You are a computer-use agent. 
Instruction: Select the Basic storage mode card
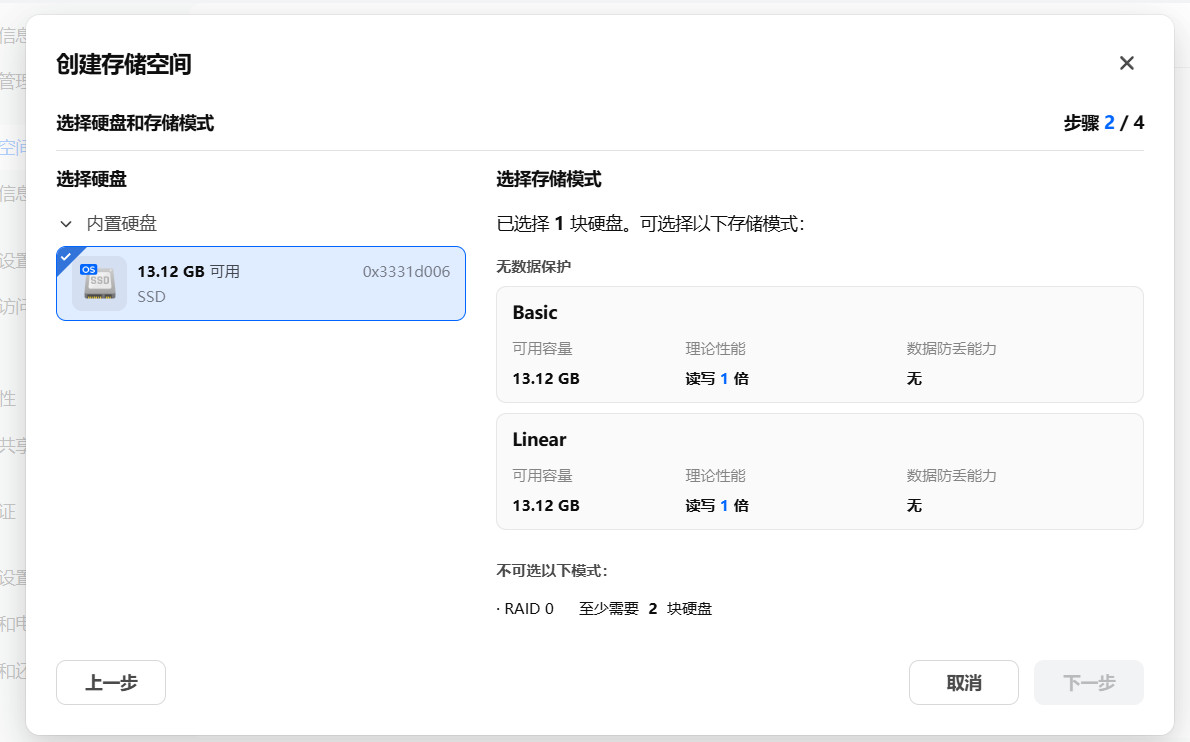coord(819,344)
